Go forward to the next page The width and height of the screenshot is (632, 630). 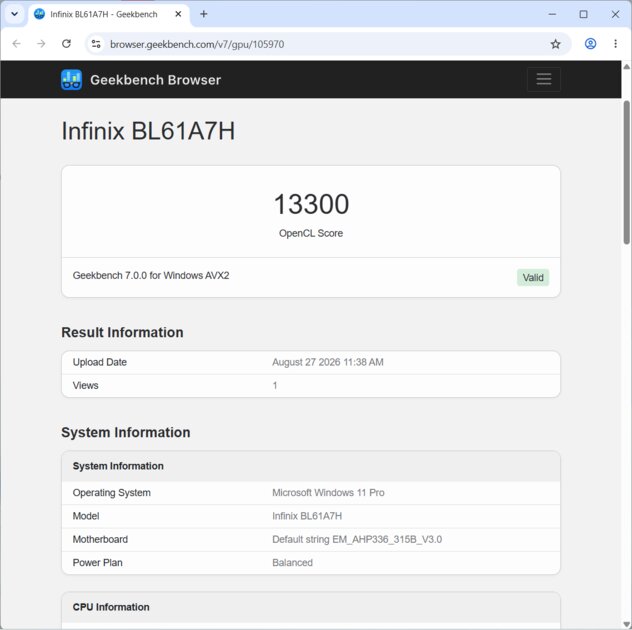click(41, 44)
